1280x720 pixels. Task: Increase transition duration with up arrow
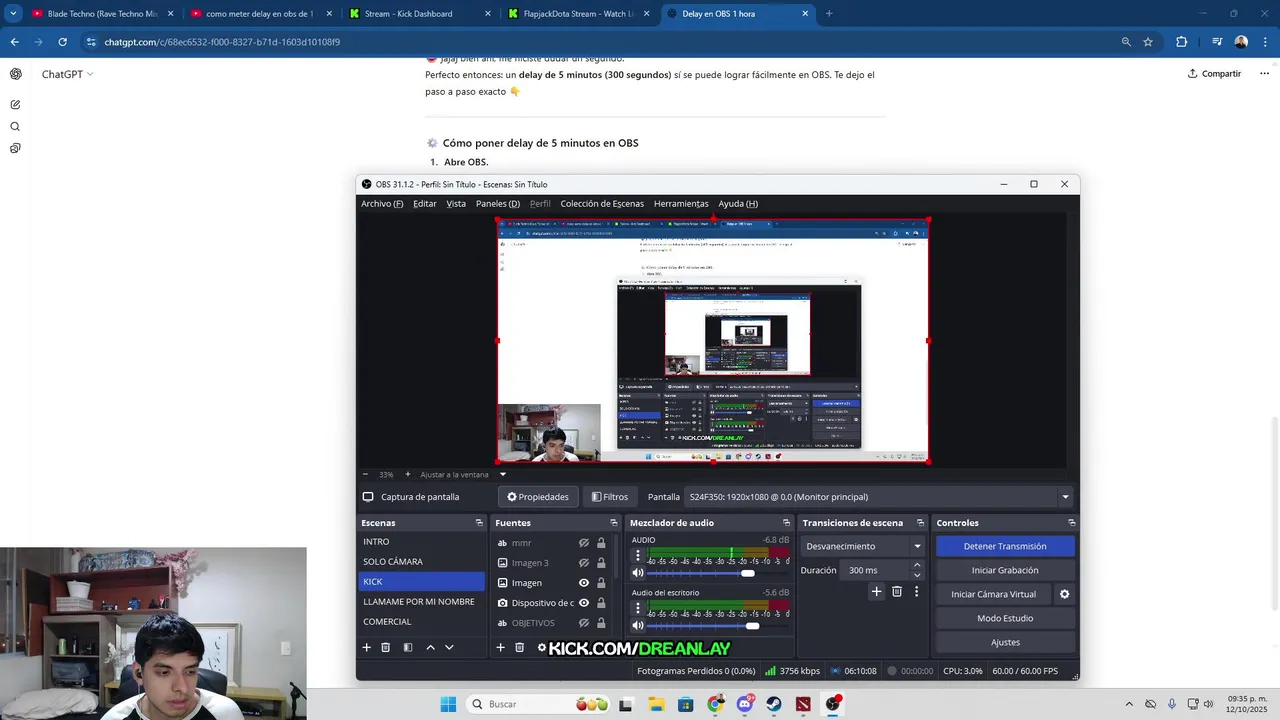(917, 565)
